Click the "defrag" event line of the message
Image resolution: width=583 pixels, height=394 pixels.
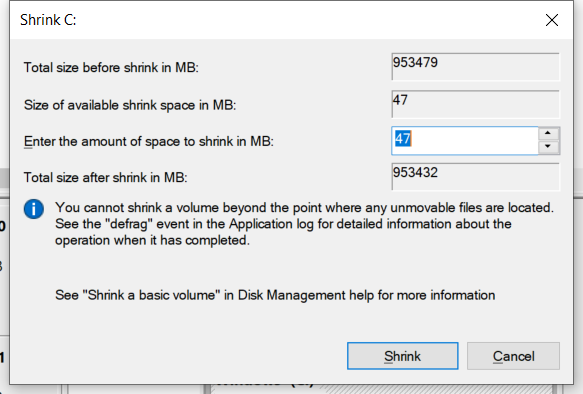pyautogui.click(x=283, y=224)
